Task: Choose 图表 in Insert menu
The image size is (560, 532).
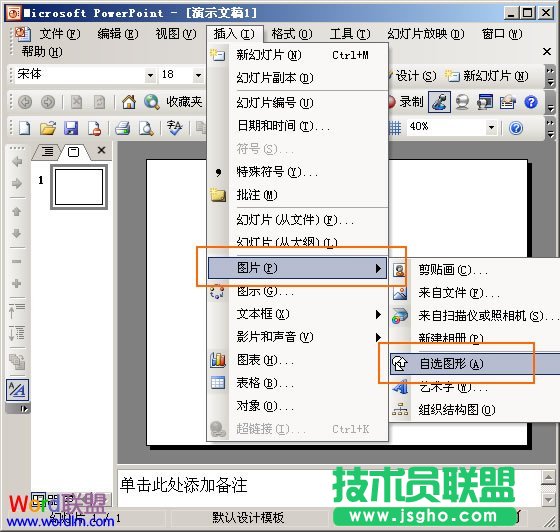Action: point(297,360)
